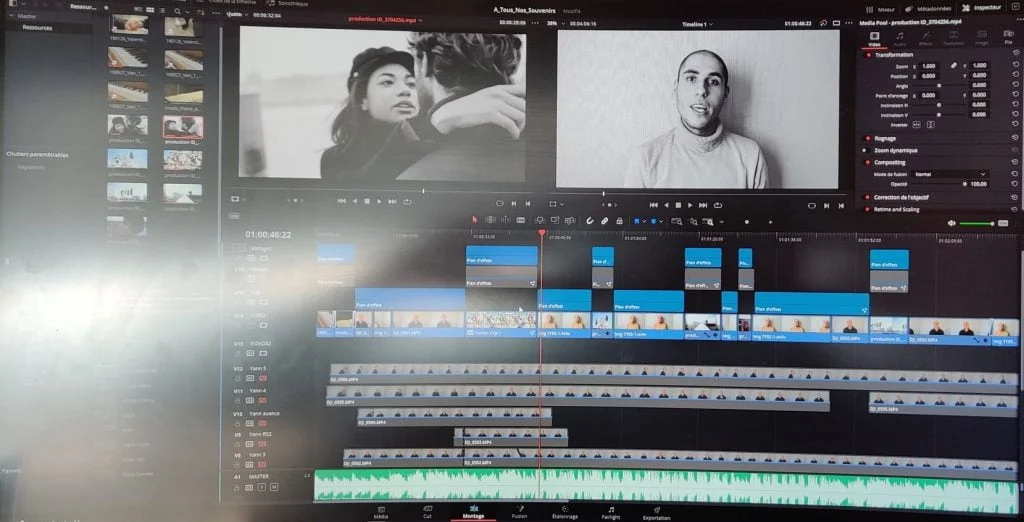This screenshot has height=522, width=1024.
Task: Click the blue Flag icon in timeline toolbar
Action: pos(636,221)
